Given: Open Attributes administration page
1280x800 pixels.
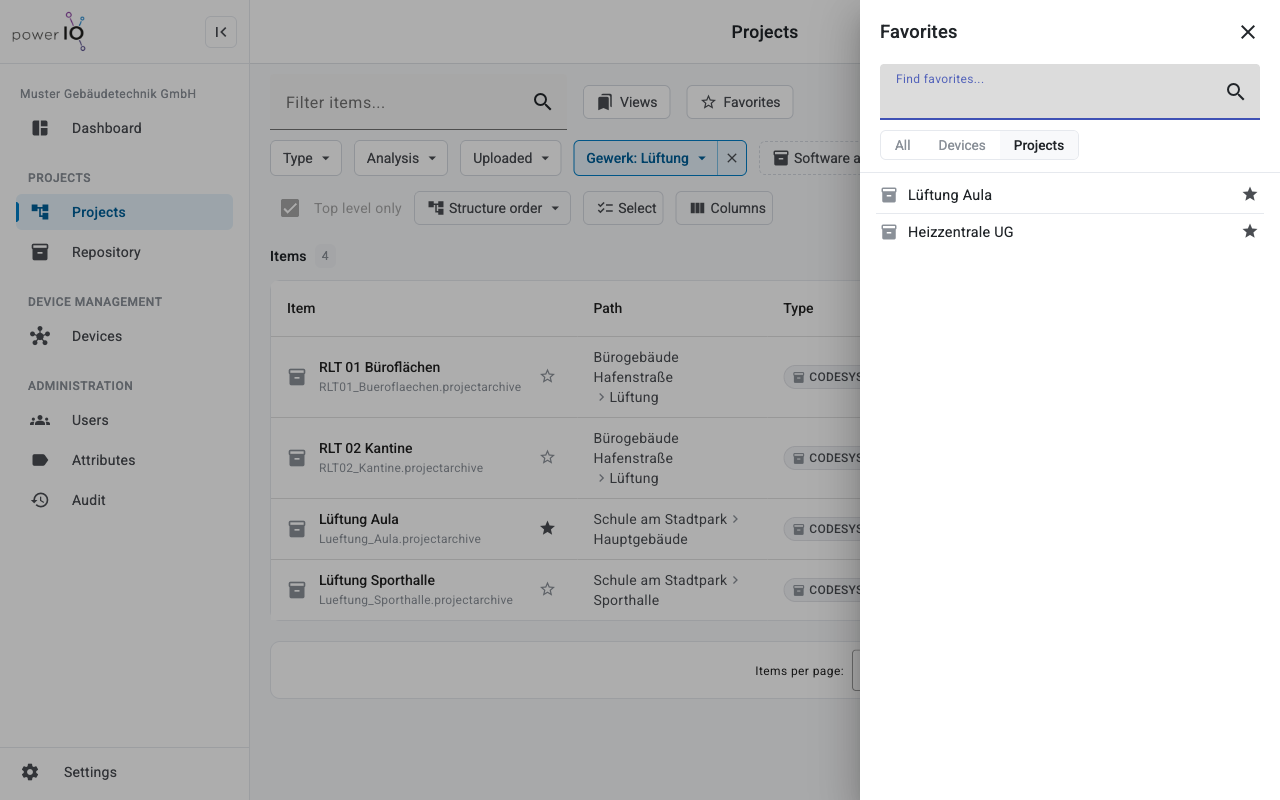Looking at the screenshot, I should tap(124, 460).
